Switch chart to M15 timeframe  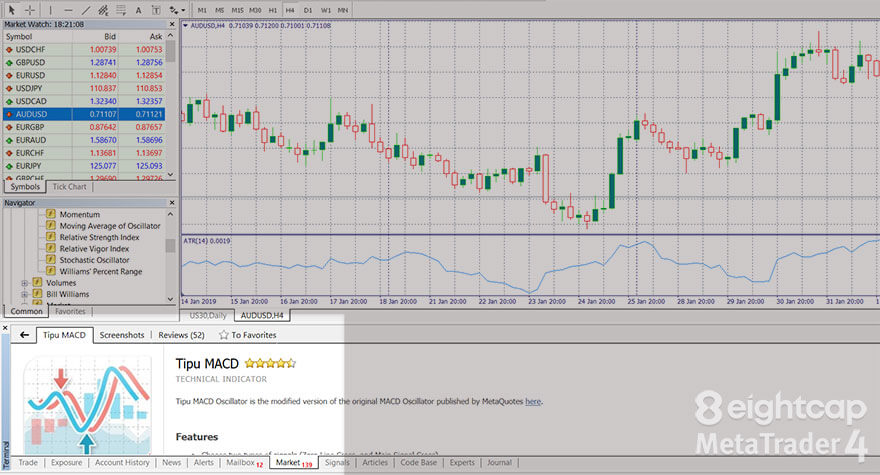click(x=237, y=10)
